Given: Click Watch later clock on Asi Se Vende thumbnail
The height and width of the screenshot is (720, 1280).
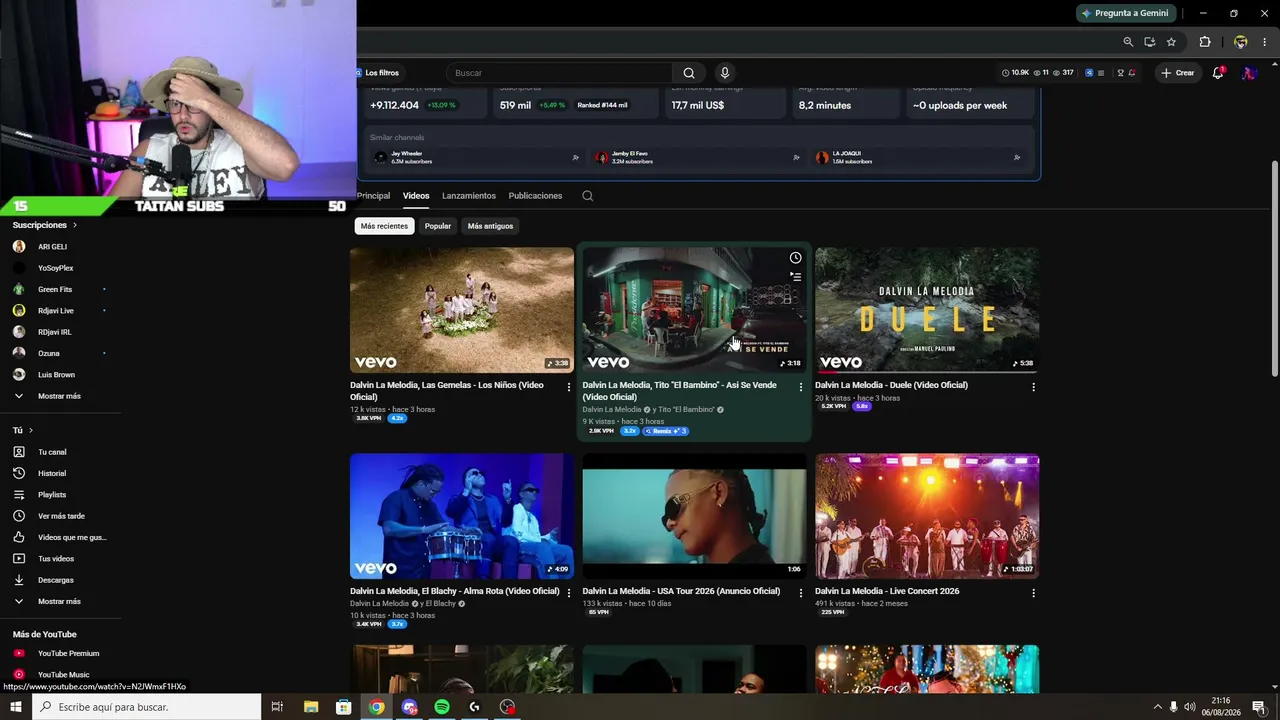Looking at the screenshot, I should coord(796,258).
